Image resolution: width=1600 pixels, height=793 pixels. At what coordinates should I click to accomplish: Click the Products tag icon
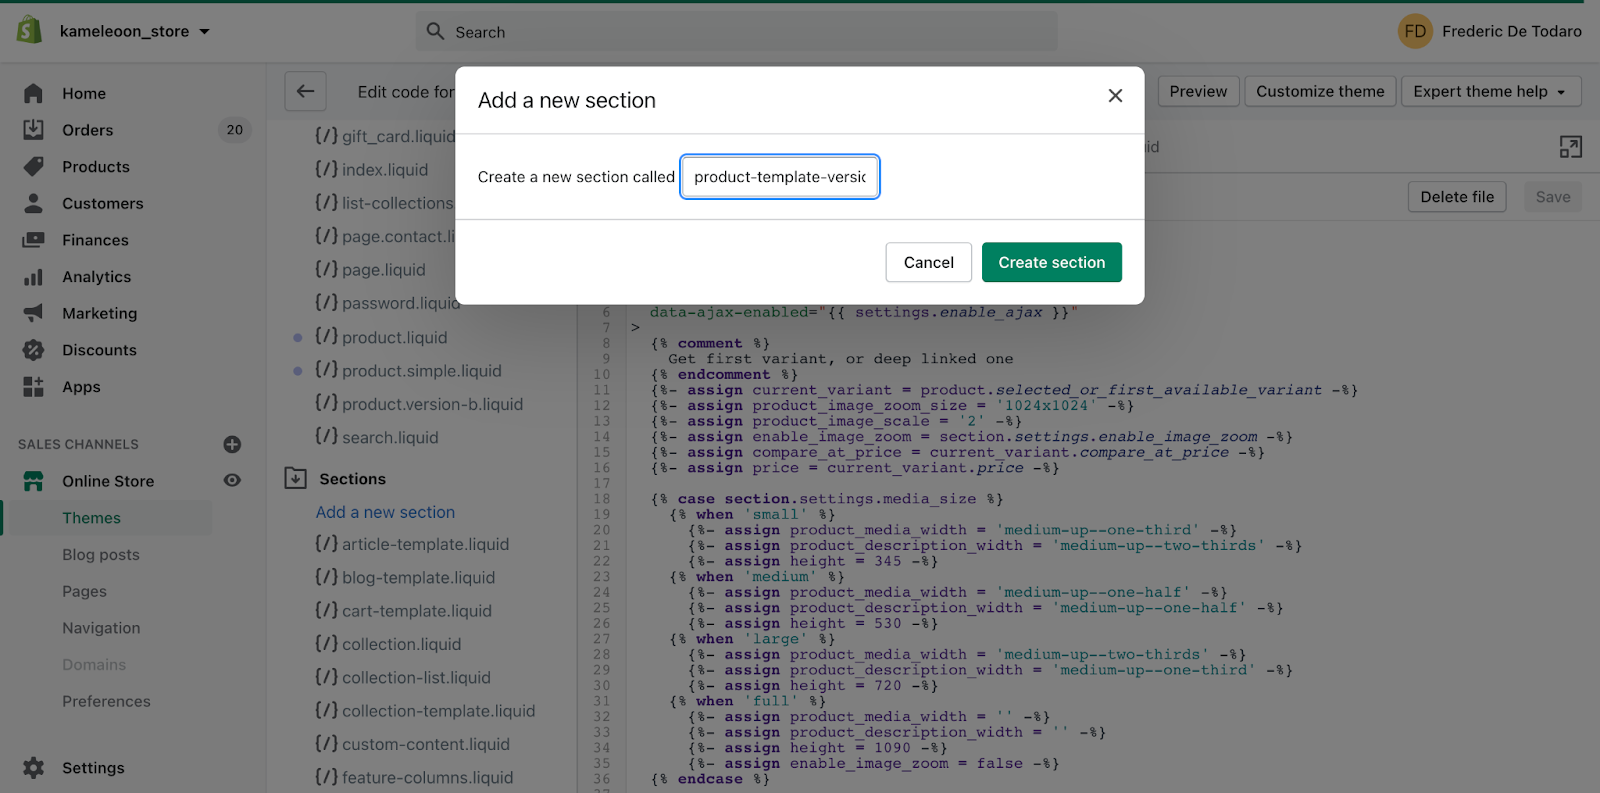click(x=33, y=166)
